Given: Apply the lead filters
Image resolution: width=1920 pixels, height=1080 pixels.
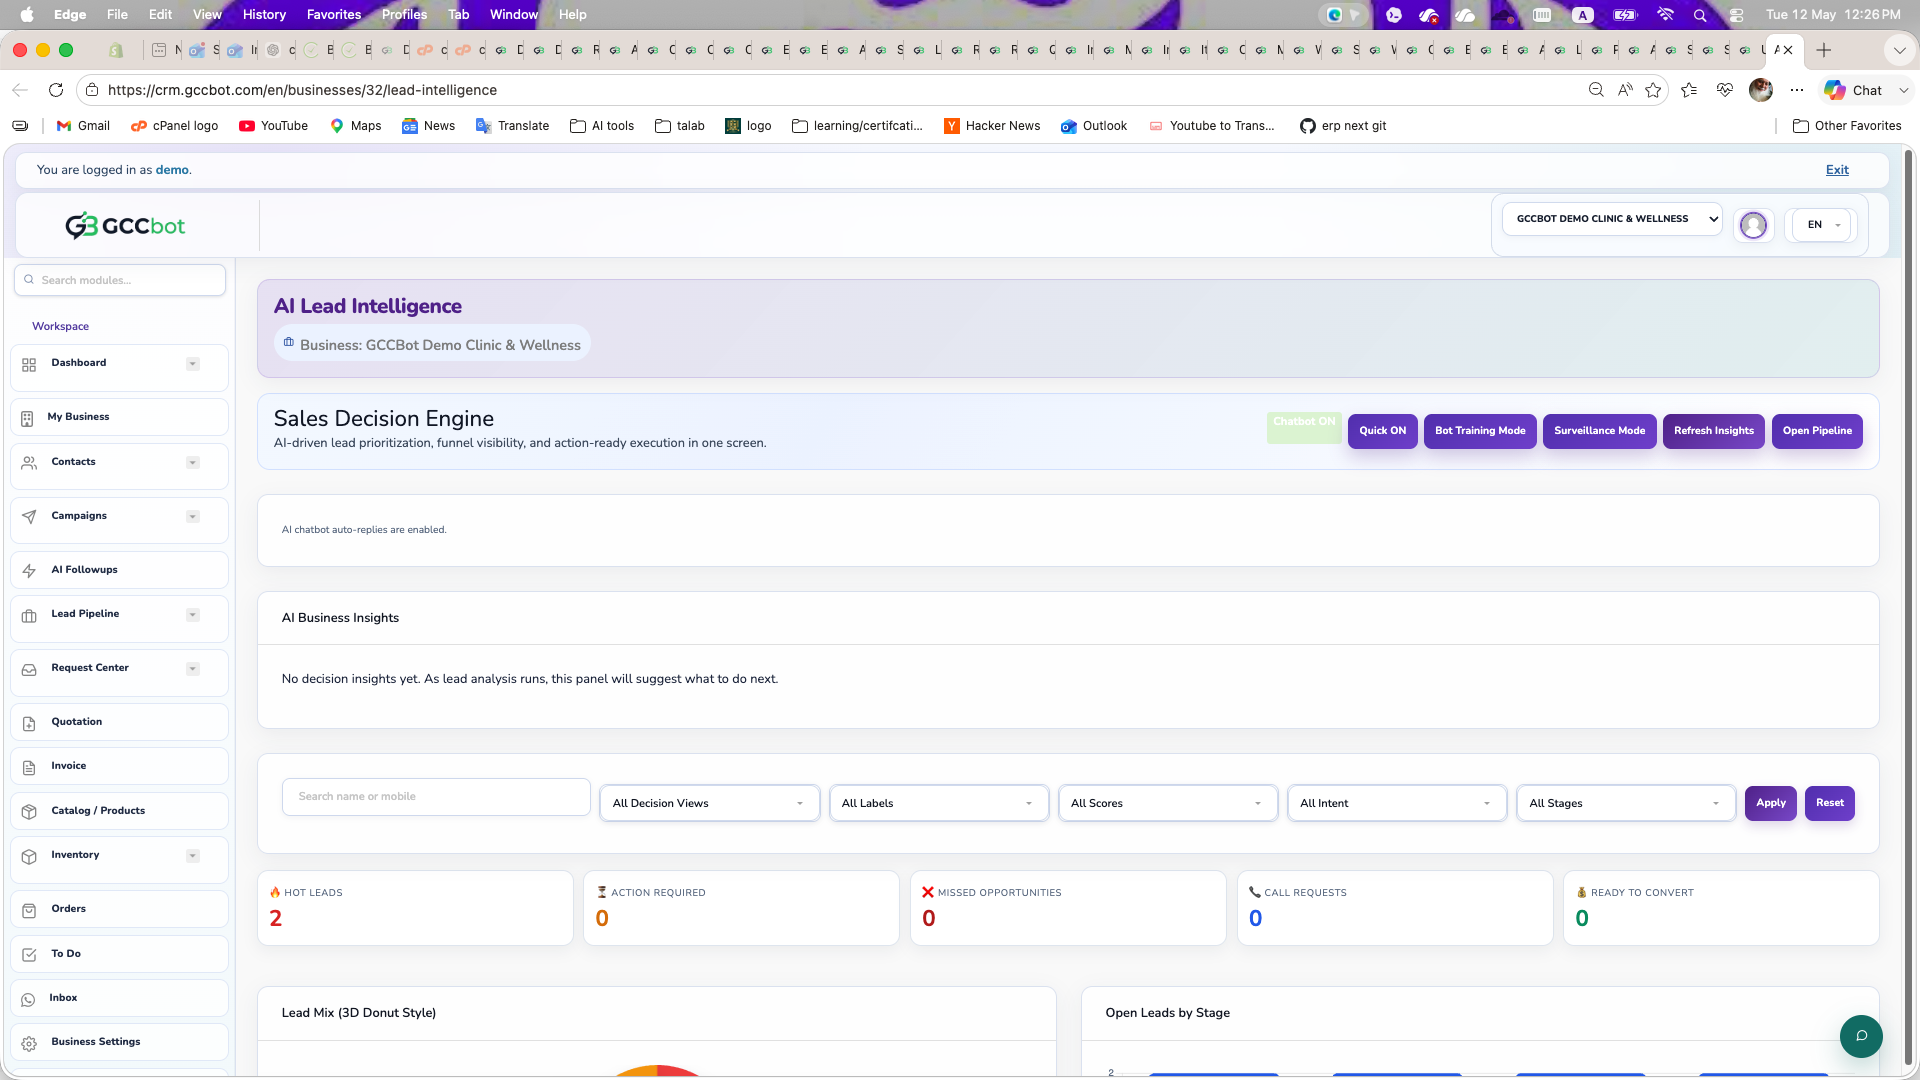Looking at the screenshot, I should (x=1771, y=803).
